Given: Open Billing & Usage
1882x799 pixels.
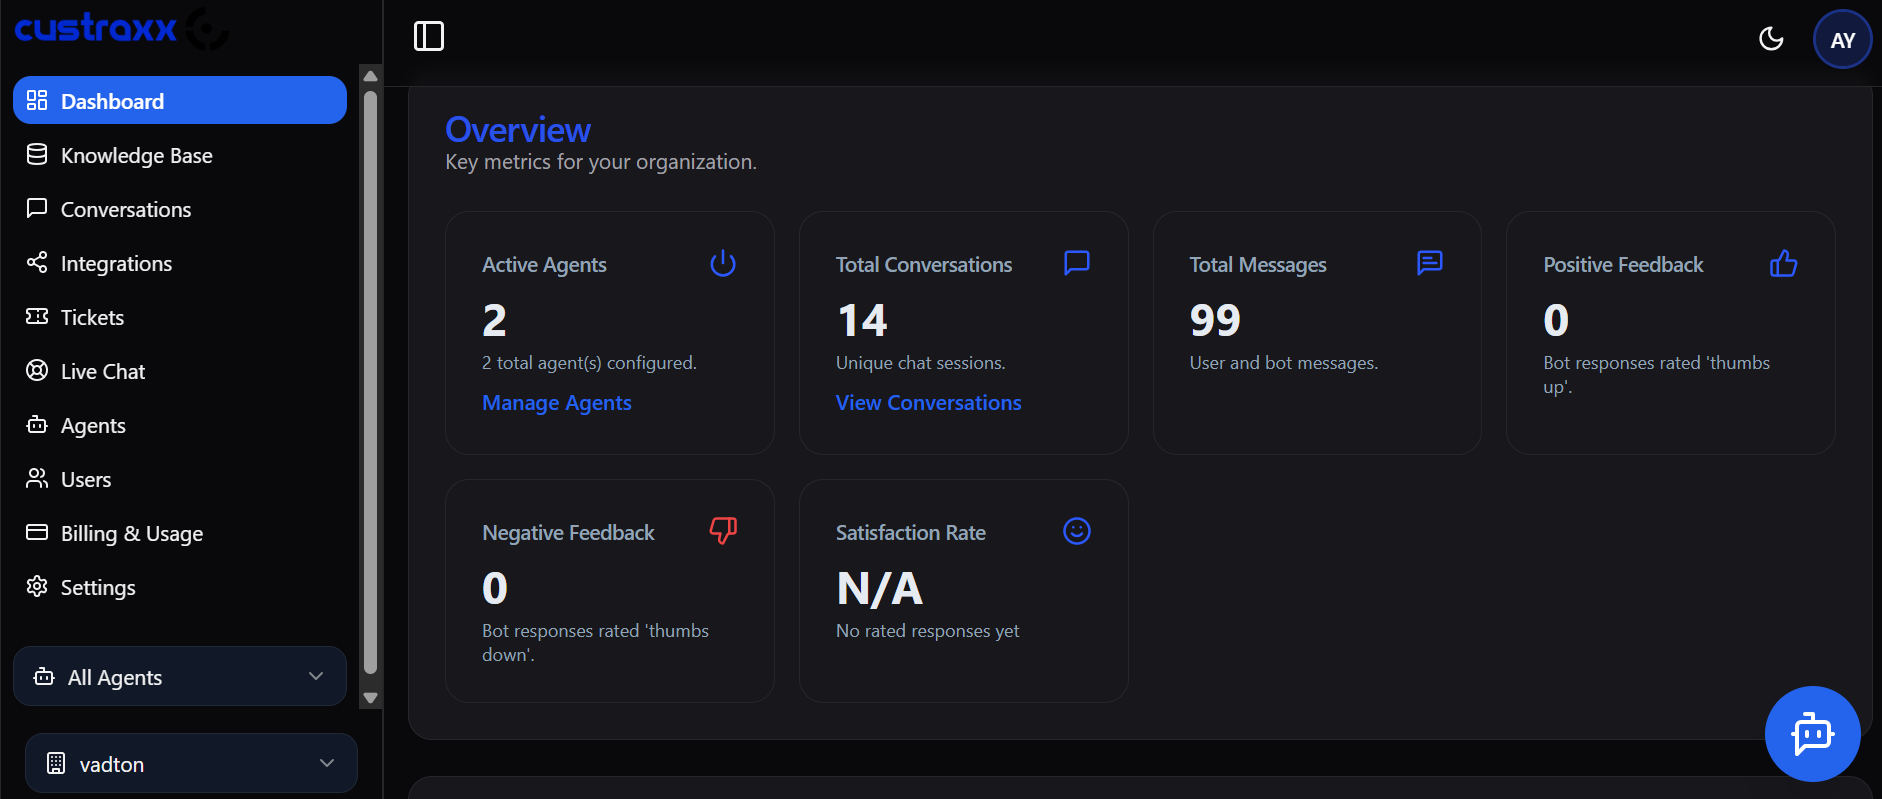Looking at the screenshot, I should tap(180, 533).
